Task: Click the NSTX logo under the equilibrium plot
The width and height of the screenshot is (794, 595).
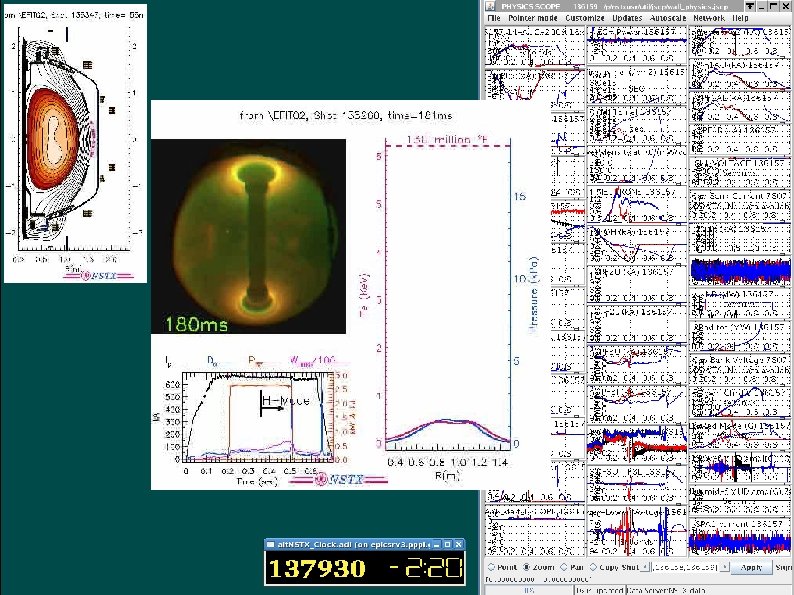Action: (99, 276)
